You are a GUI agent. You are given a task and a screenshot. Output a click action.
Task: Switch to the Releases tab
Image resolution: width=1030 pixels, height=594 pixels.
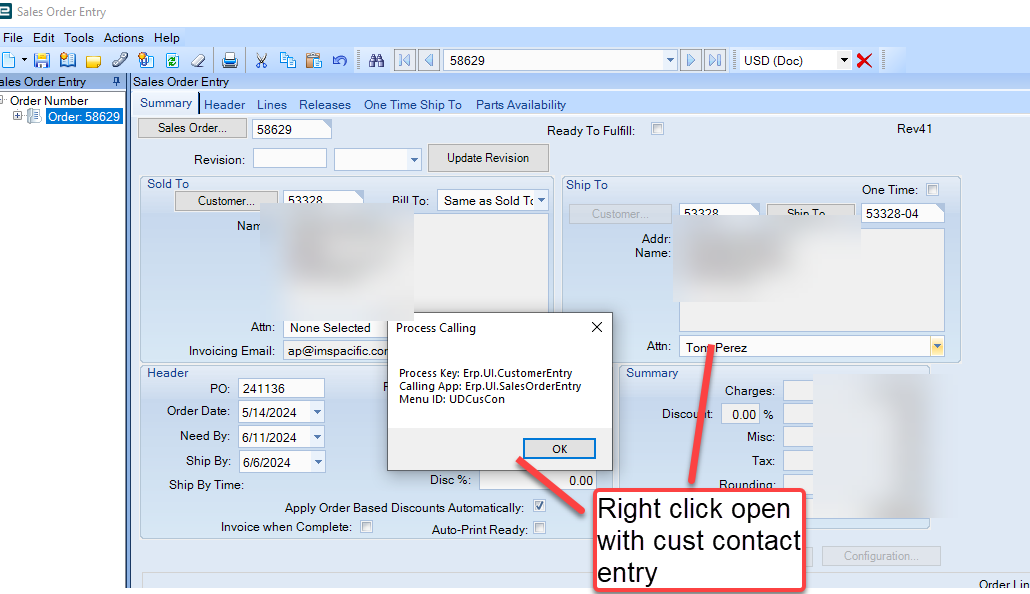click(325, 104)
